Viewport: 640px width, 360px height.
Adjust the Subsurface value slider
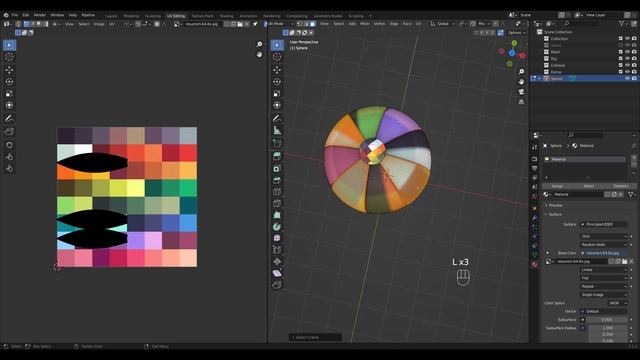(607, 320)
